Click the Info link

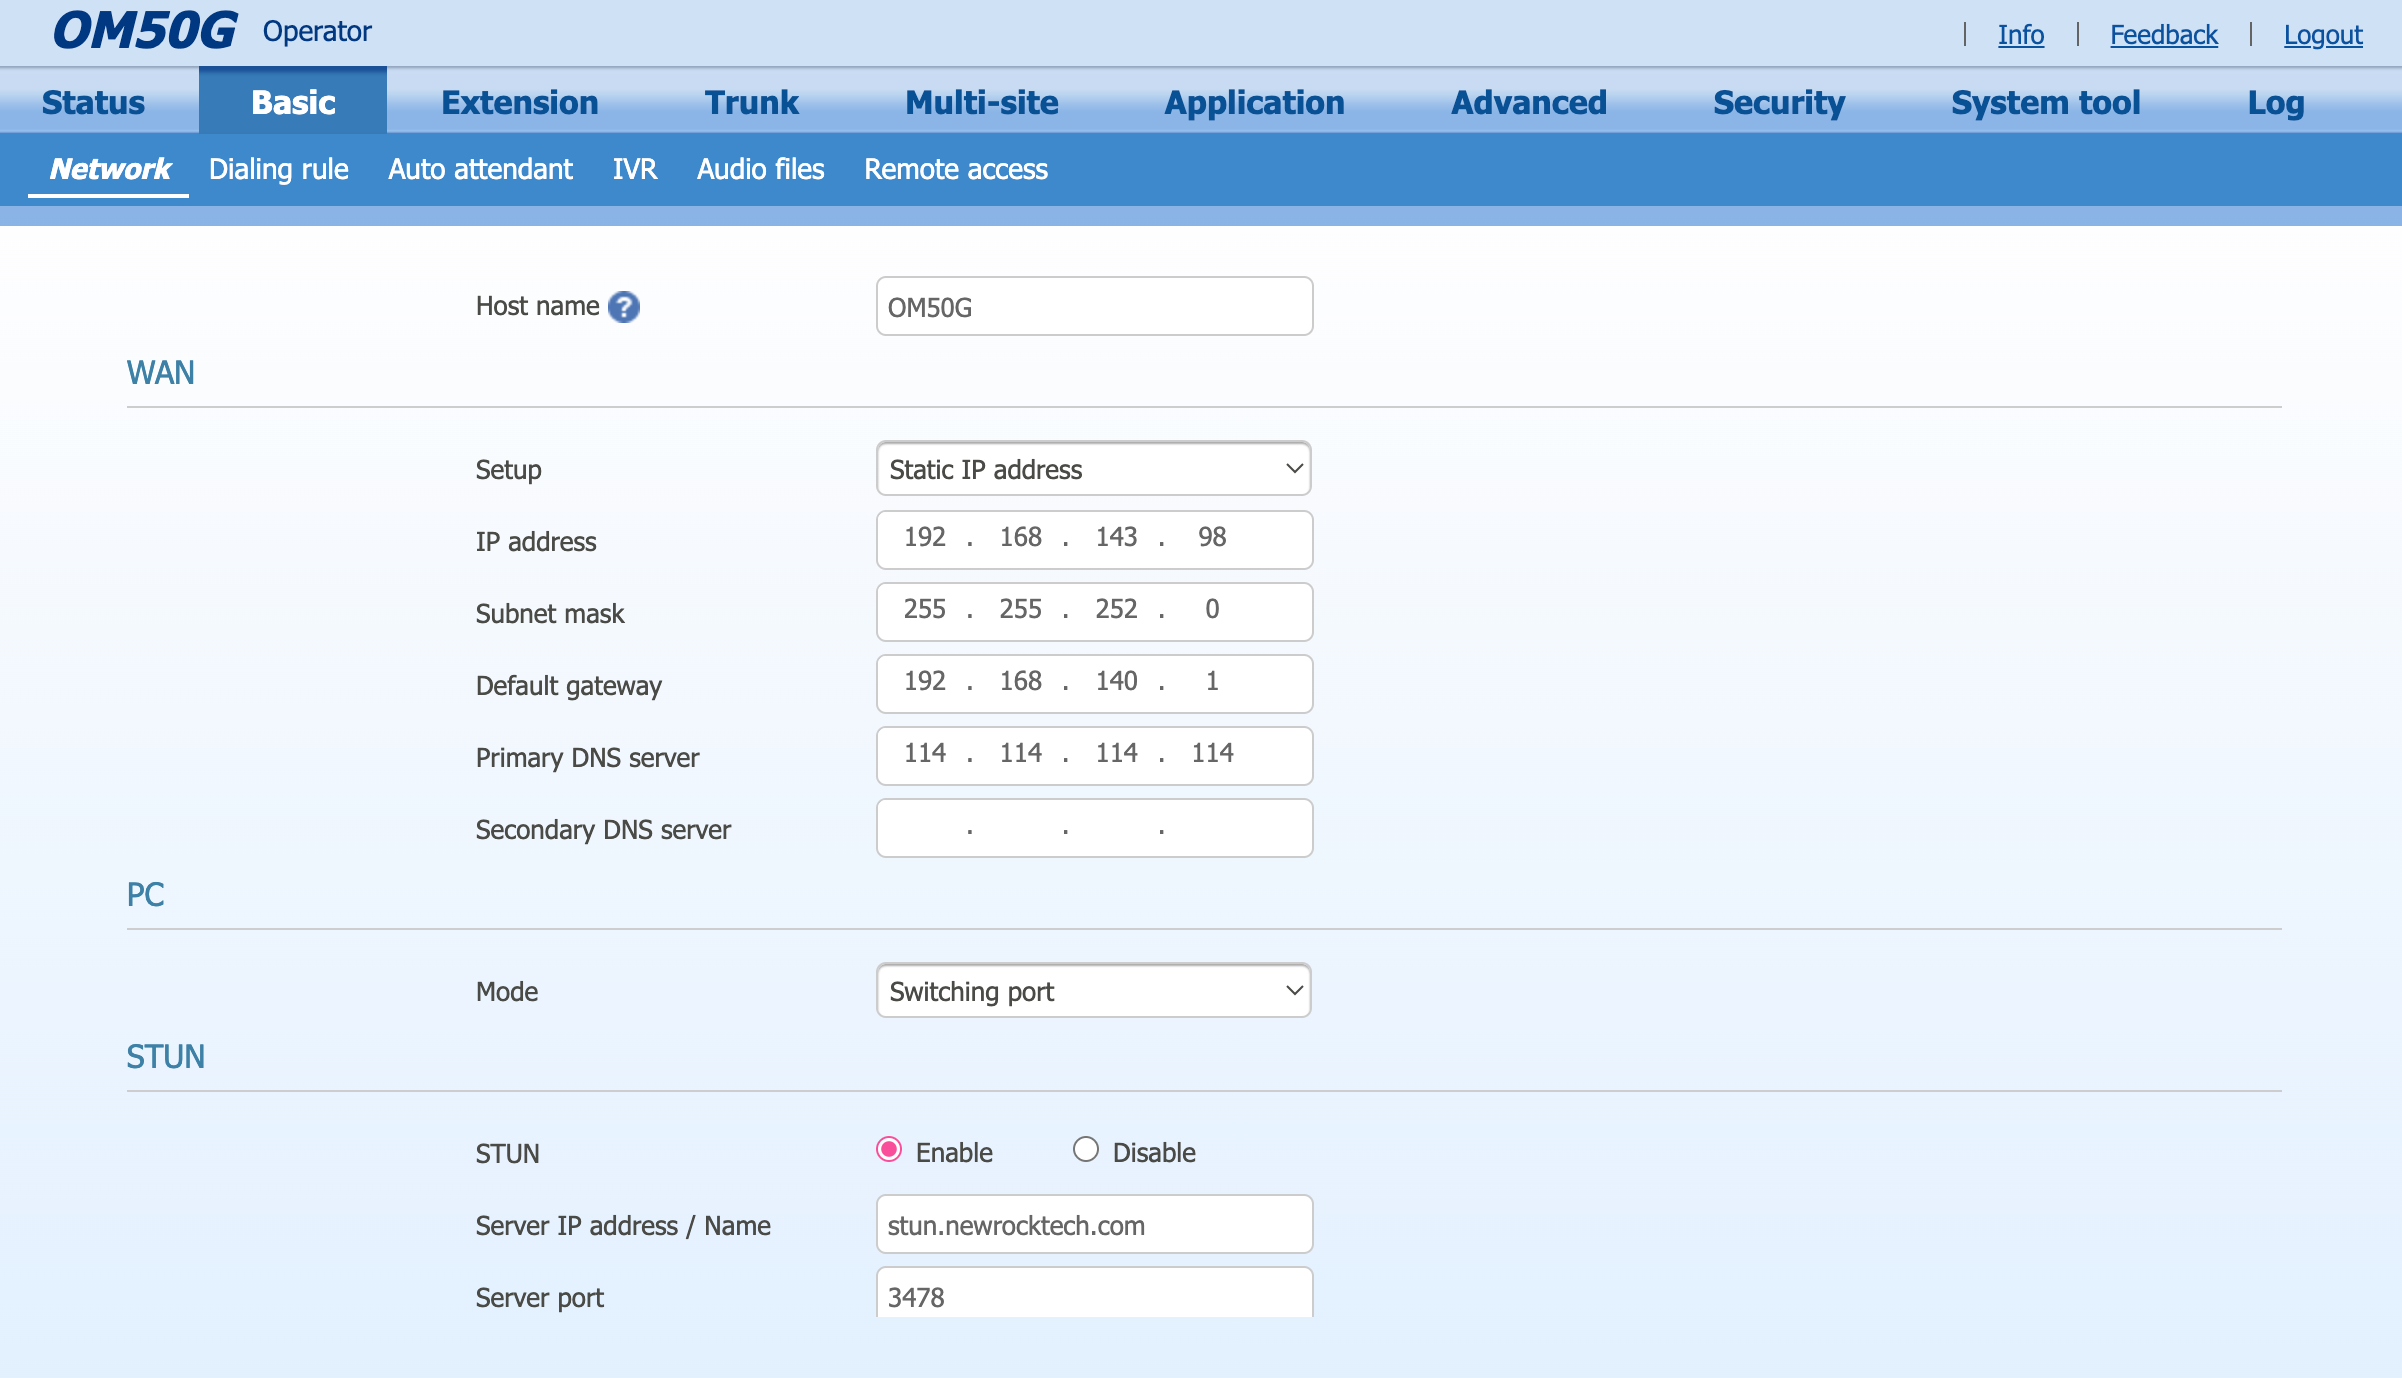click(x=2020, y=35)
